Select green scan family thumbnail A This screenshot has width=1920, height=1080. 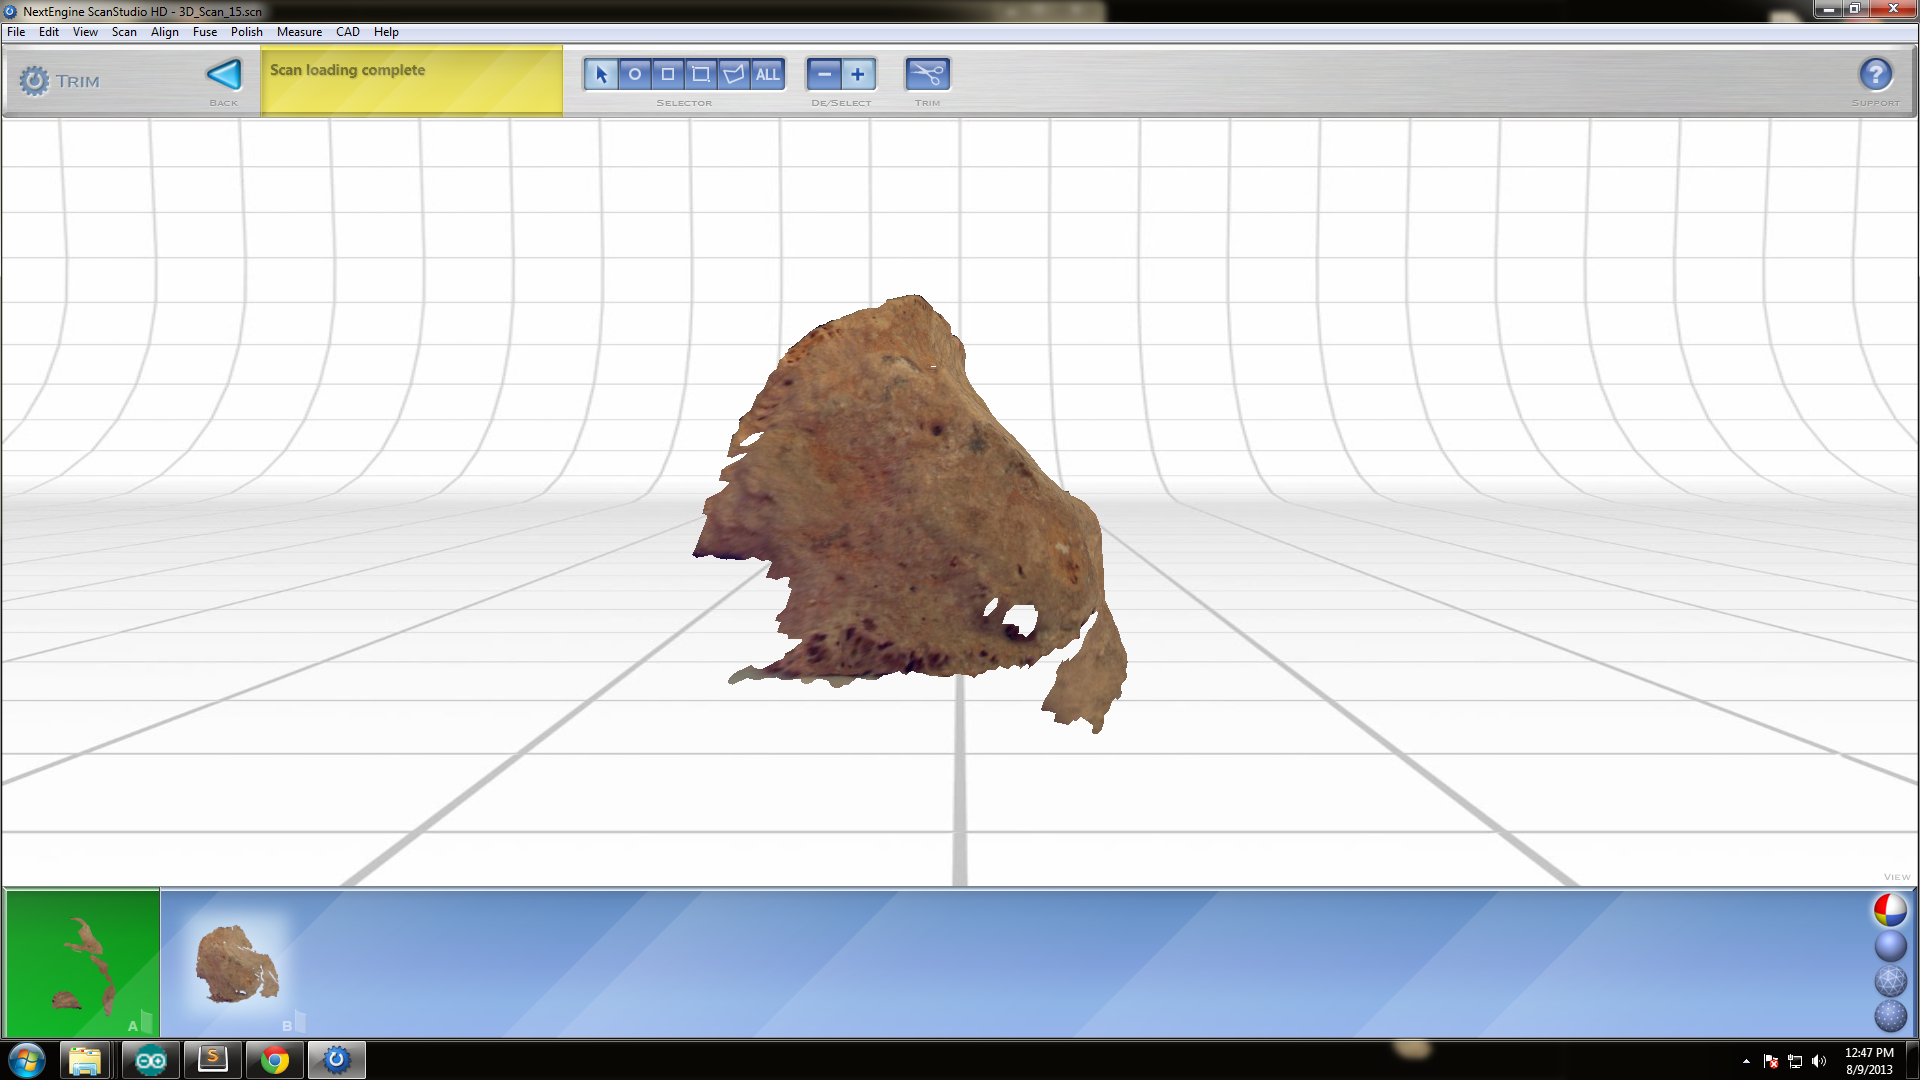point(83,964)
